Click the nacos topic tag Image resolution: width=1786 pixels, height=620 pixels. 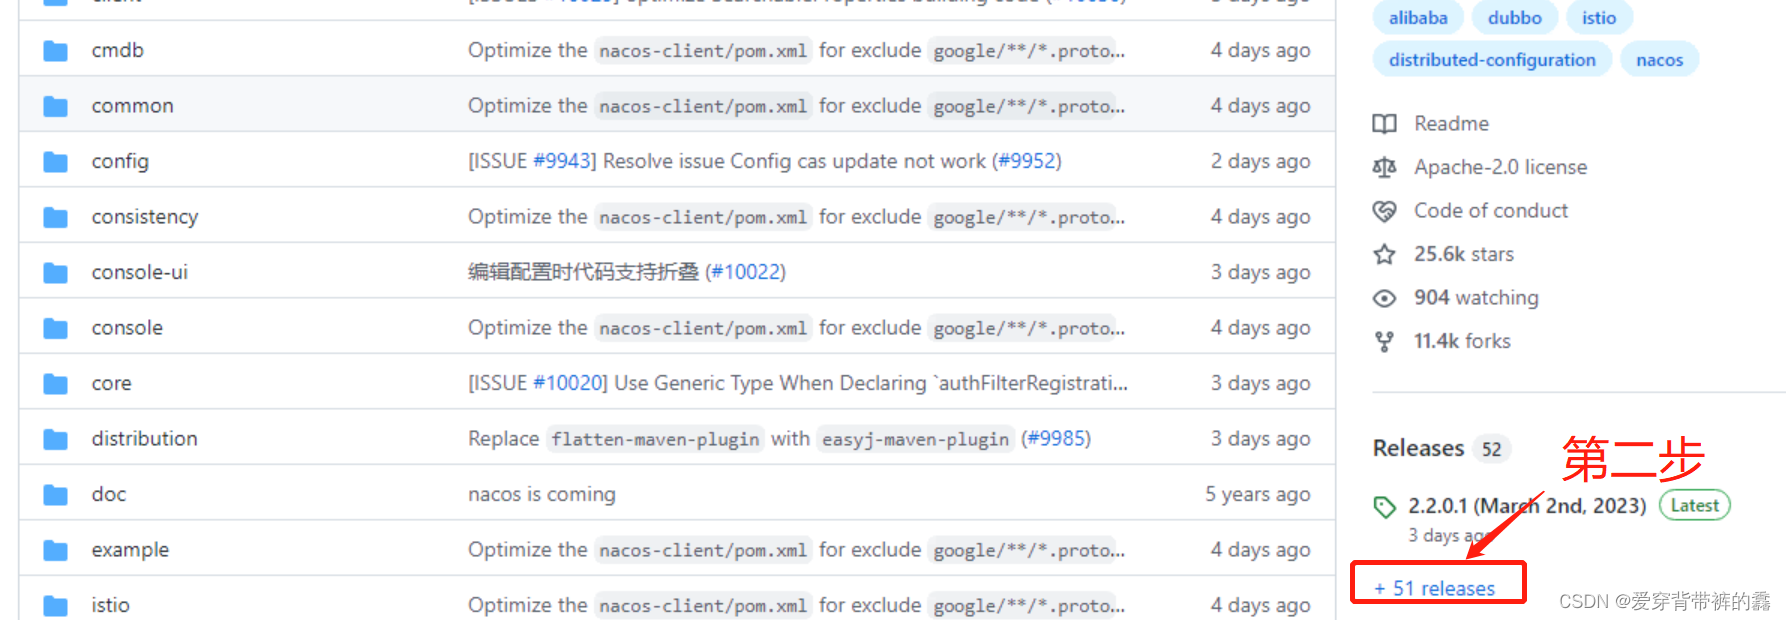[x=1659, y=60]
